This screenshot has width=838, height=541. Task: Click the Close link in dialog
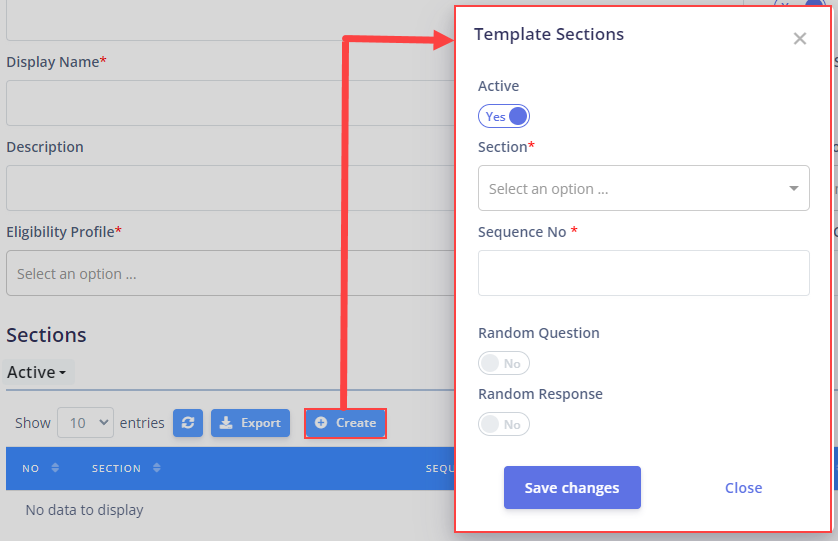pyautogui.click(x=743, y=488)
